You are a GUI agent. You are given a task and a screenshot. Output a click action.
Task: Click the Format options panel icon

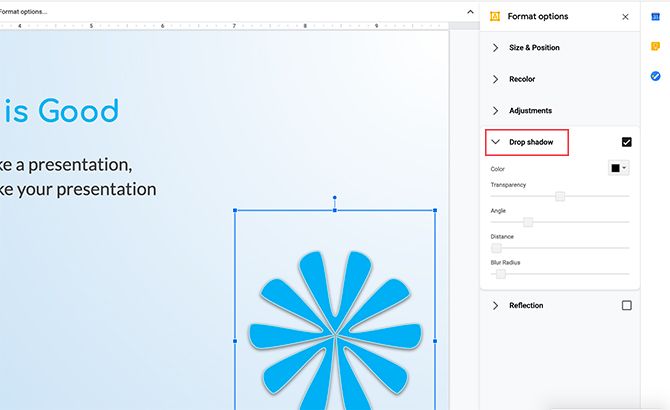pos(495,17)
